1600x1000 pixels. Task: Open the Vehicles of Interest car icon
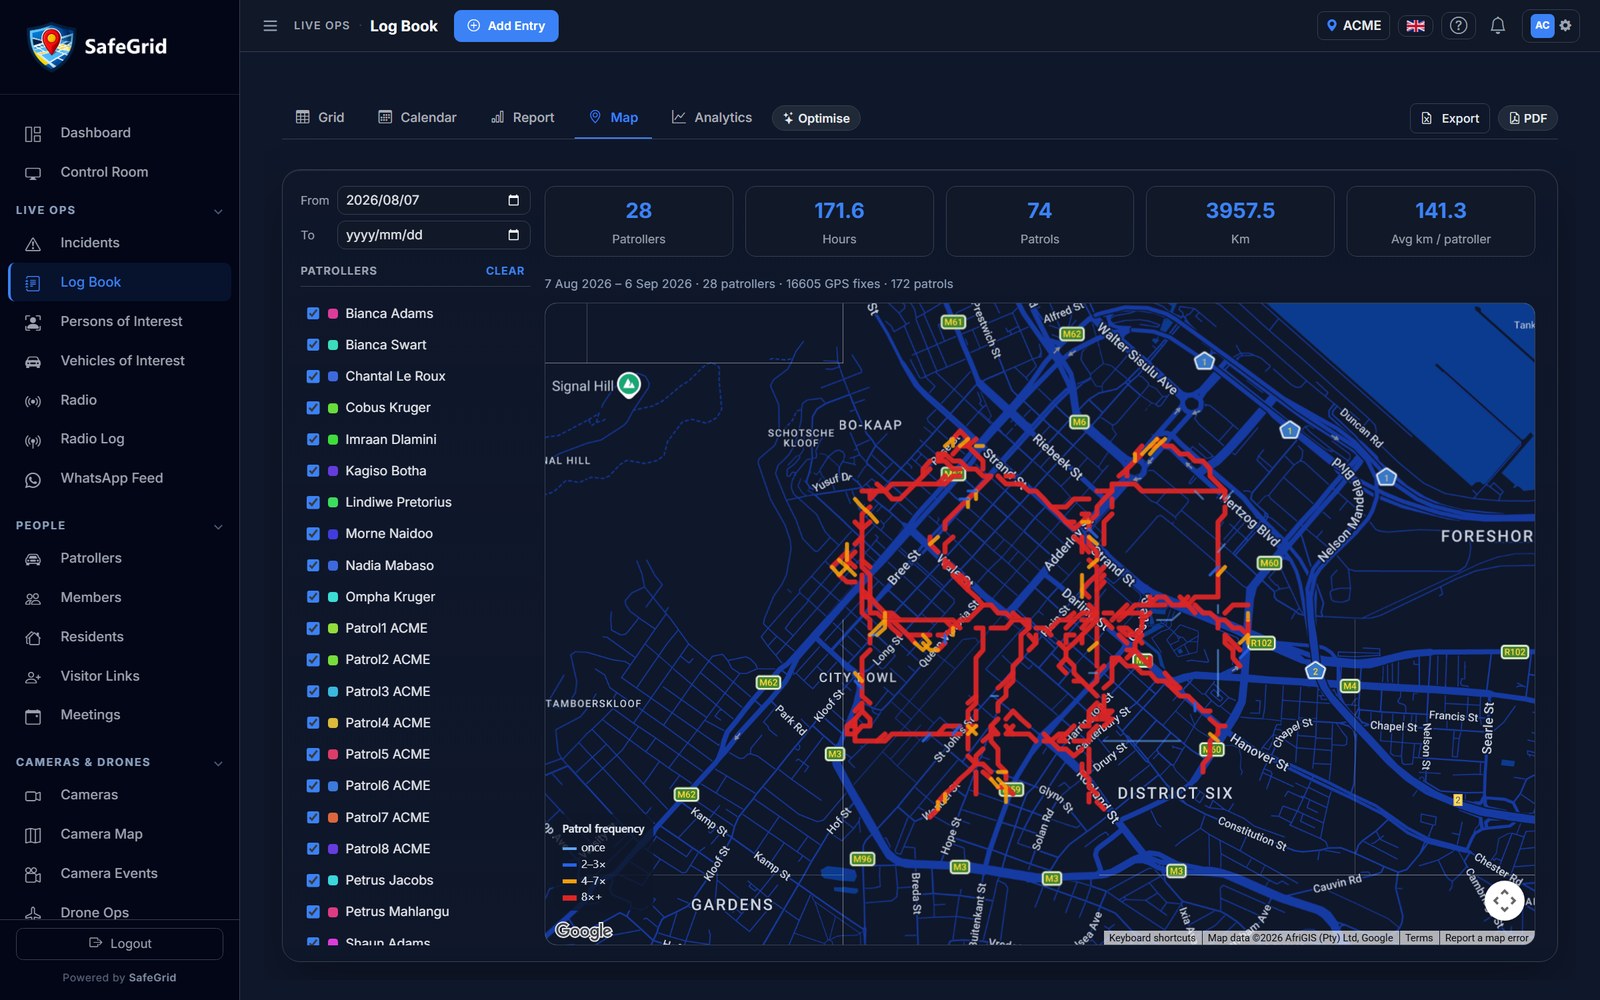pos(33,361)
